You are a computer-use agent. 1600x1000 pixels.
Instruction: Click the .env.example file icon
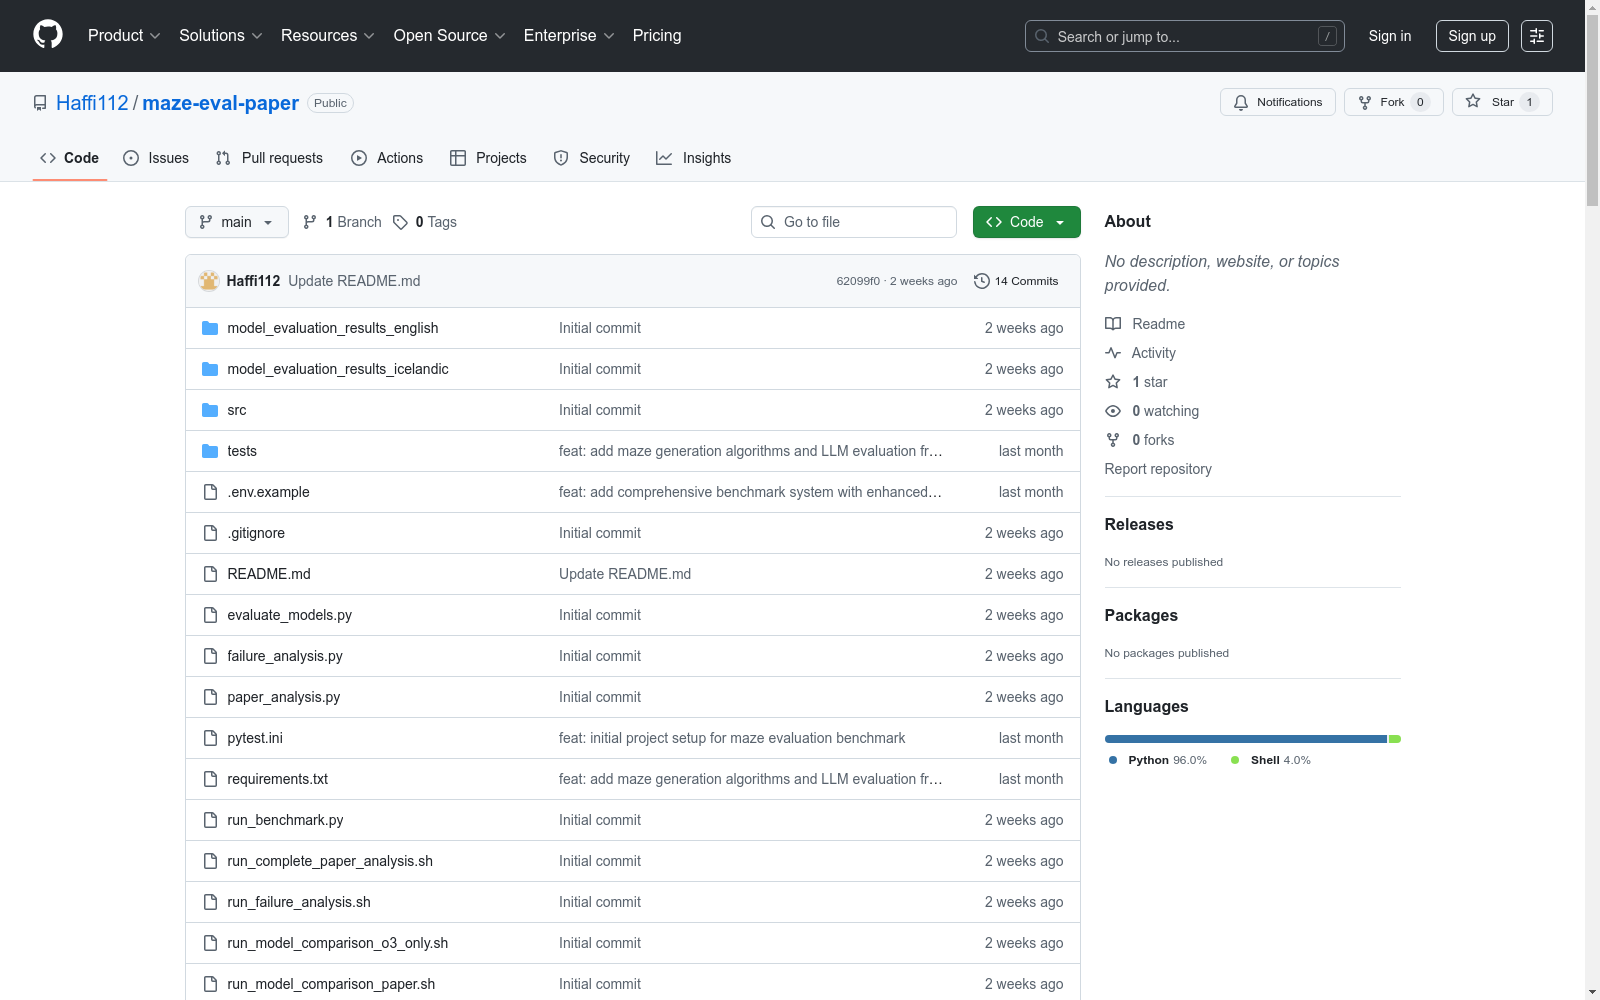click(x=210, y=492)
